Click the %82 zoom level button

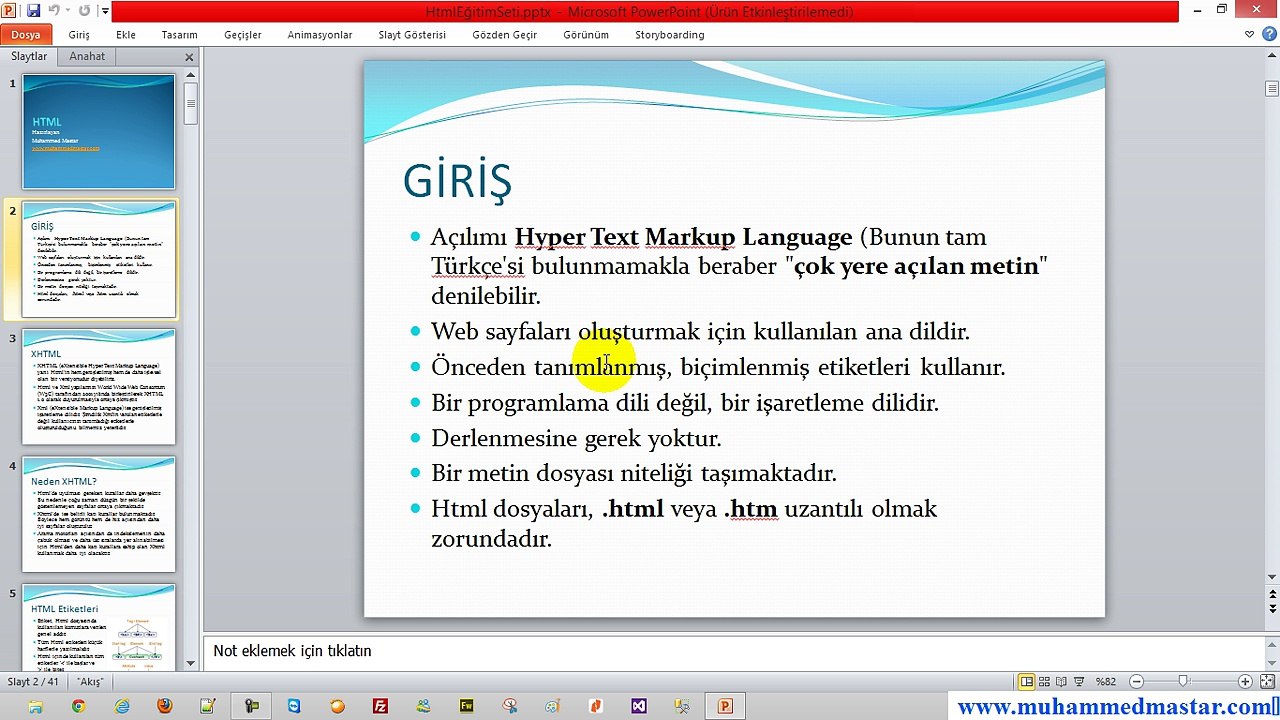[1106, 682]
